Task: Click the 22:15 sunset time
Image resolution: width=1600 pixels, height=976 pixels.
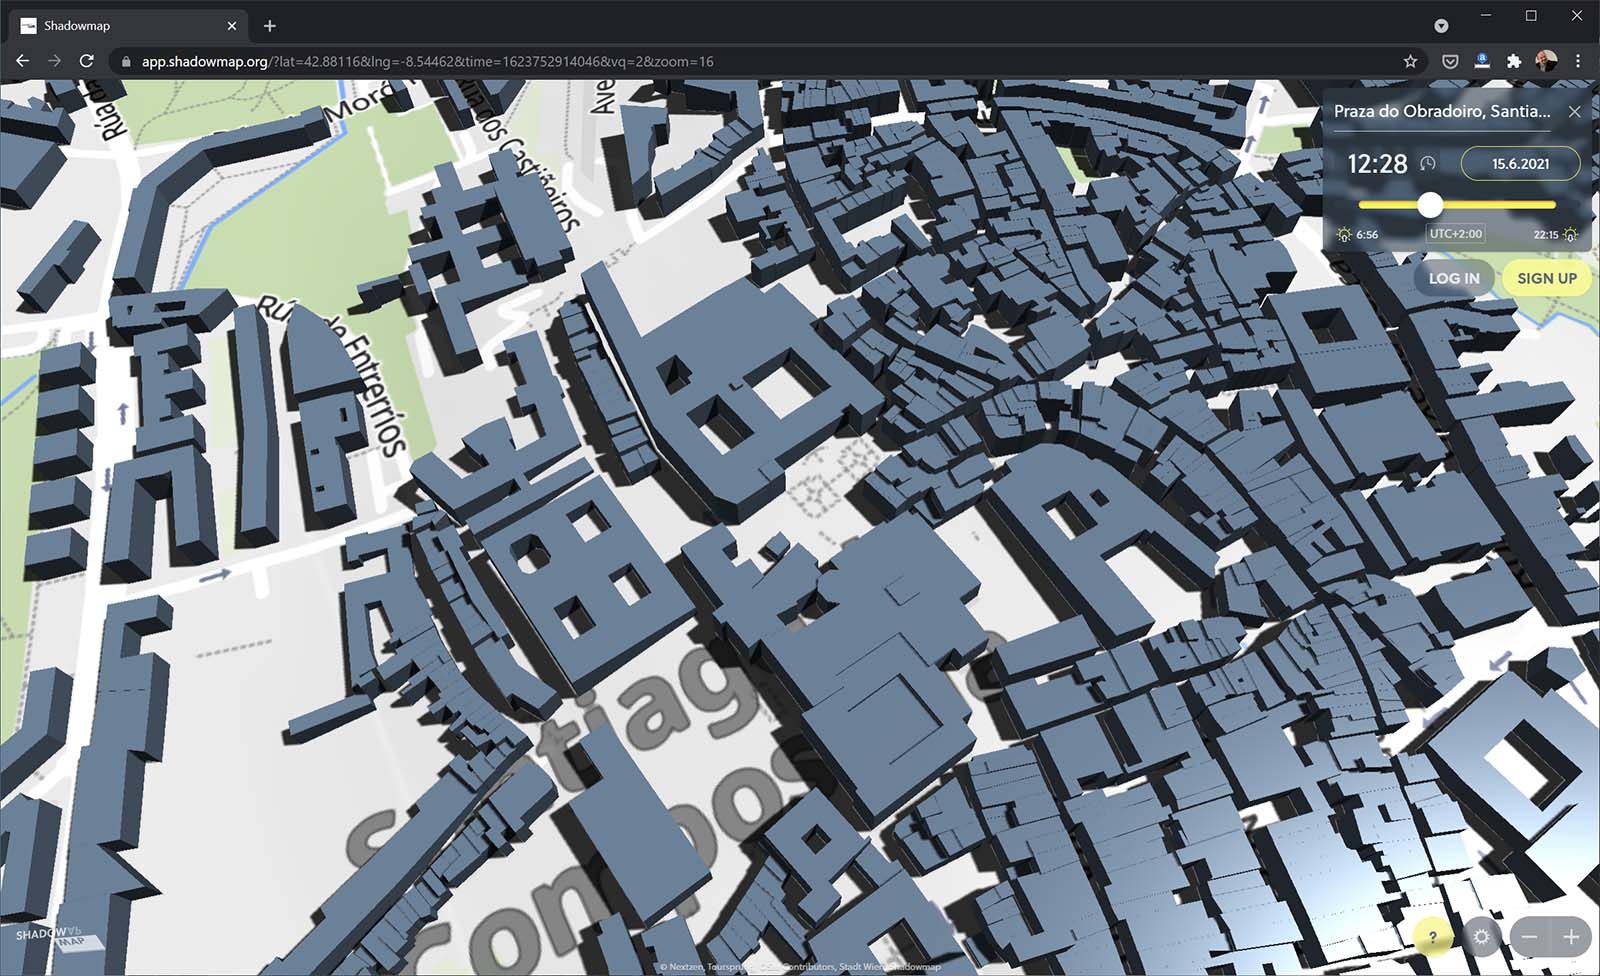Action: tap(1545, 235)
